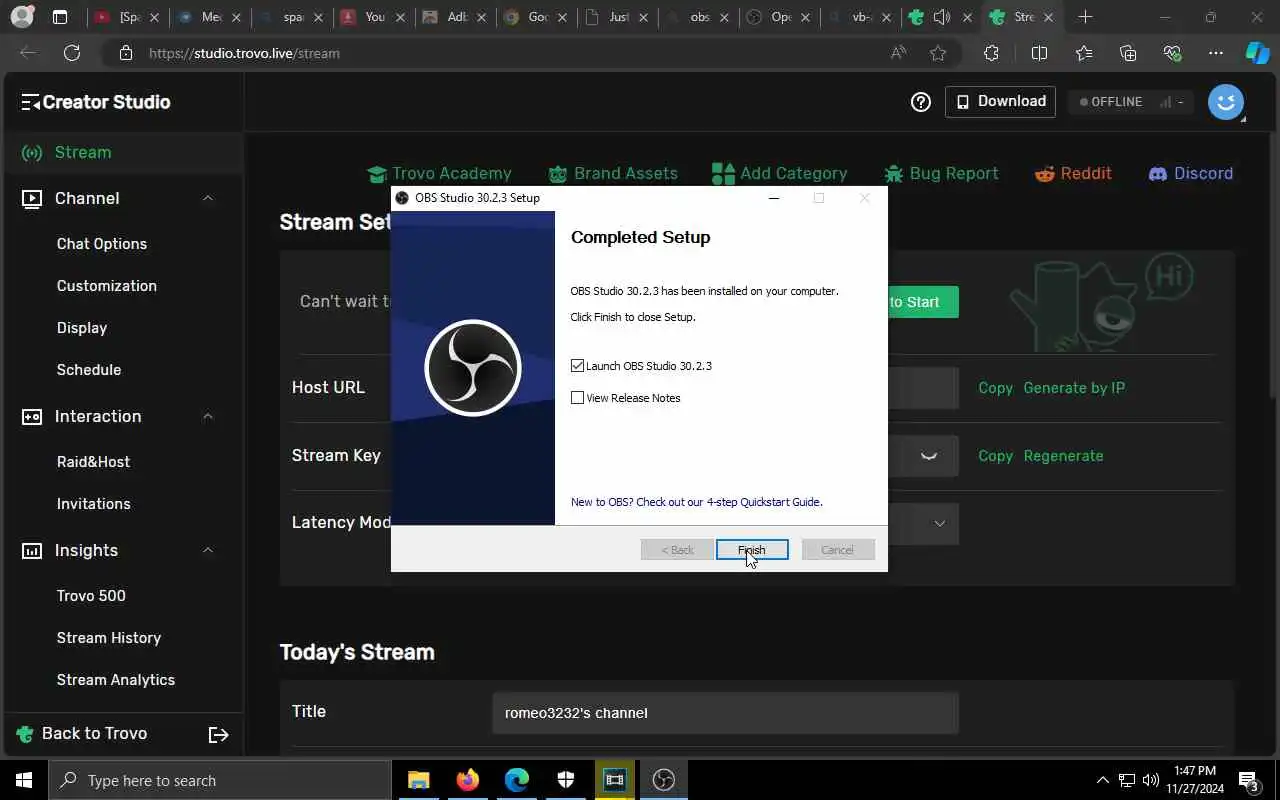1280x800 pixels.
Task: Open Trovo 500 page
Action: pos(91,596)
